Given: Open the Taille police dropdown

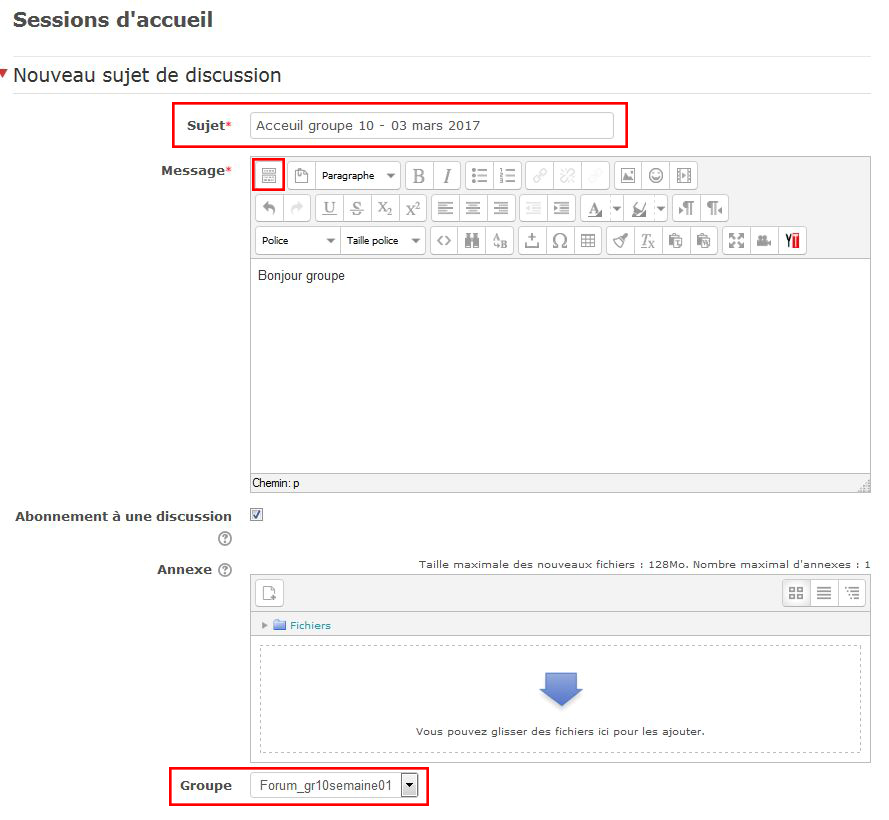Looking at the screenshot, I should [383, 241].
